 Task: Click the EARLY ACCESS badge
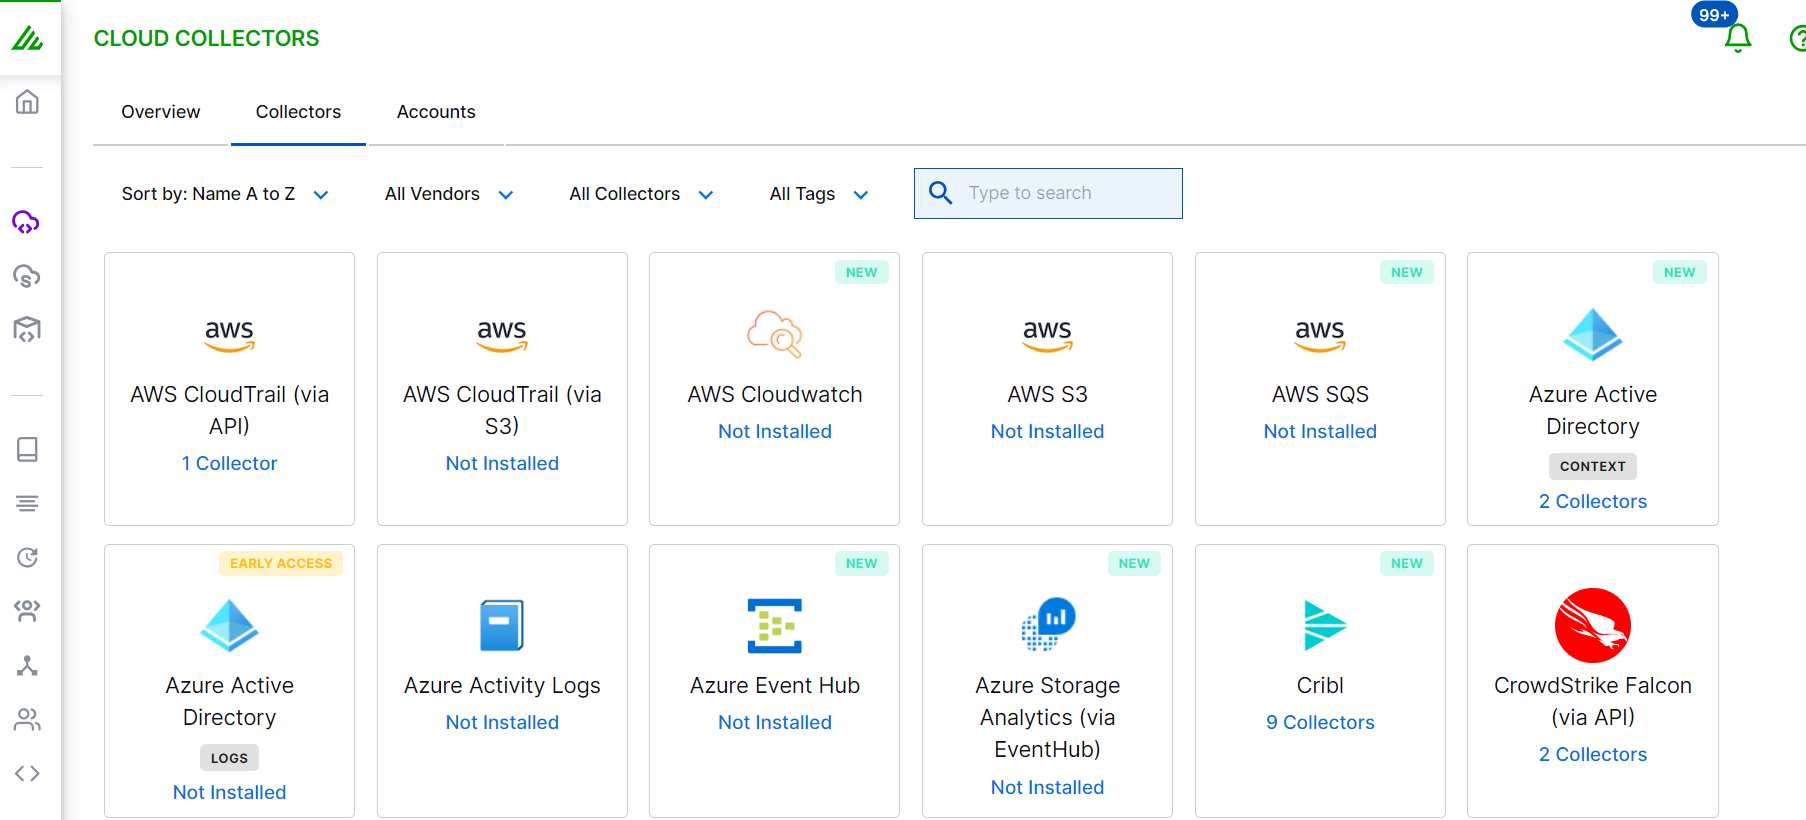pyautogui.click(x=281, y=563)
